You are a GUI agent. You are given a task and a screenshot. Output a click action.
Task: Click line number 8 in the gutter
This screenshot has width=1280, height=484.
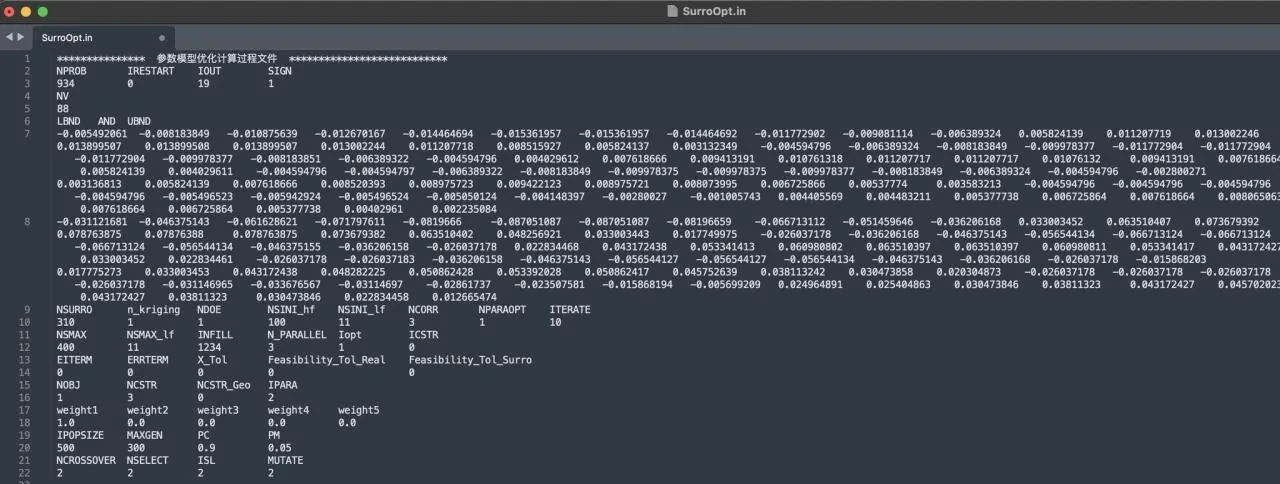[27, 221]
